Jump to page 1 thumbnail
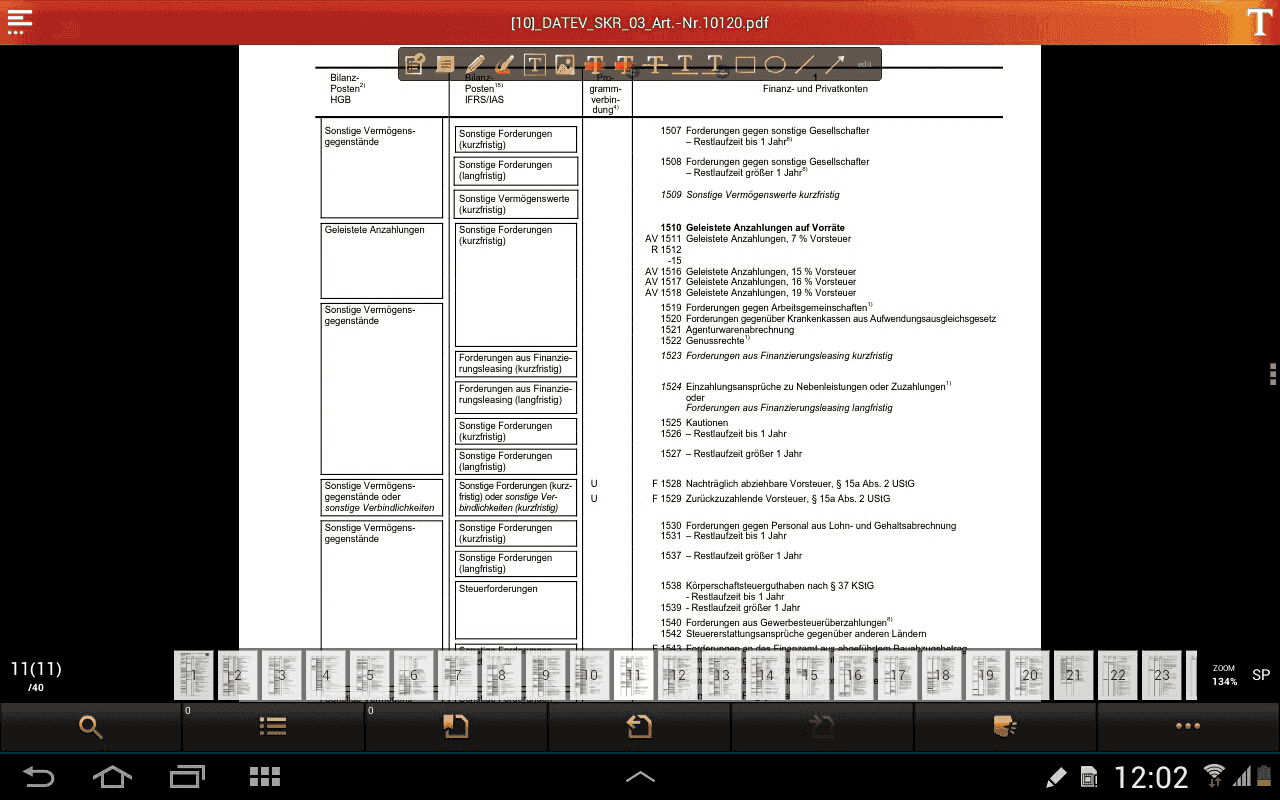Viewport: 1280px width, 800px height. (194, 676)
